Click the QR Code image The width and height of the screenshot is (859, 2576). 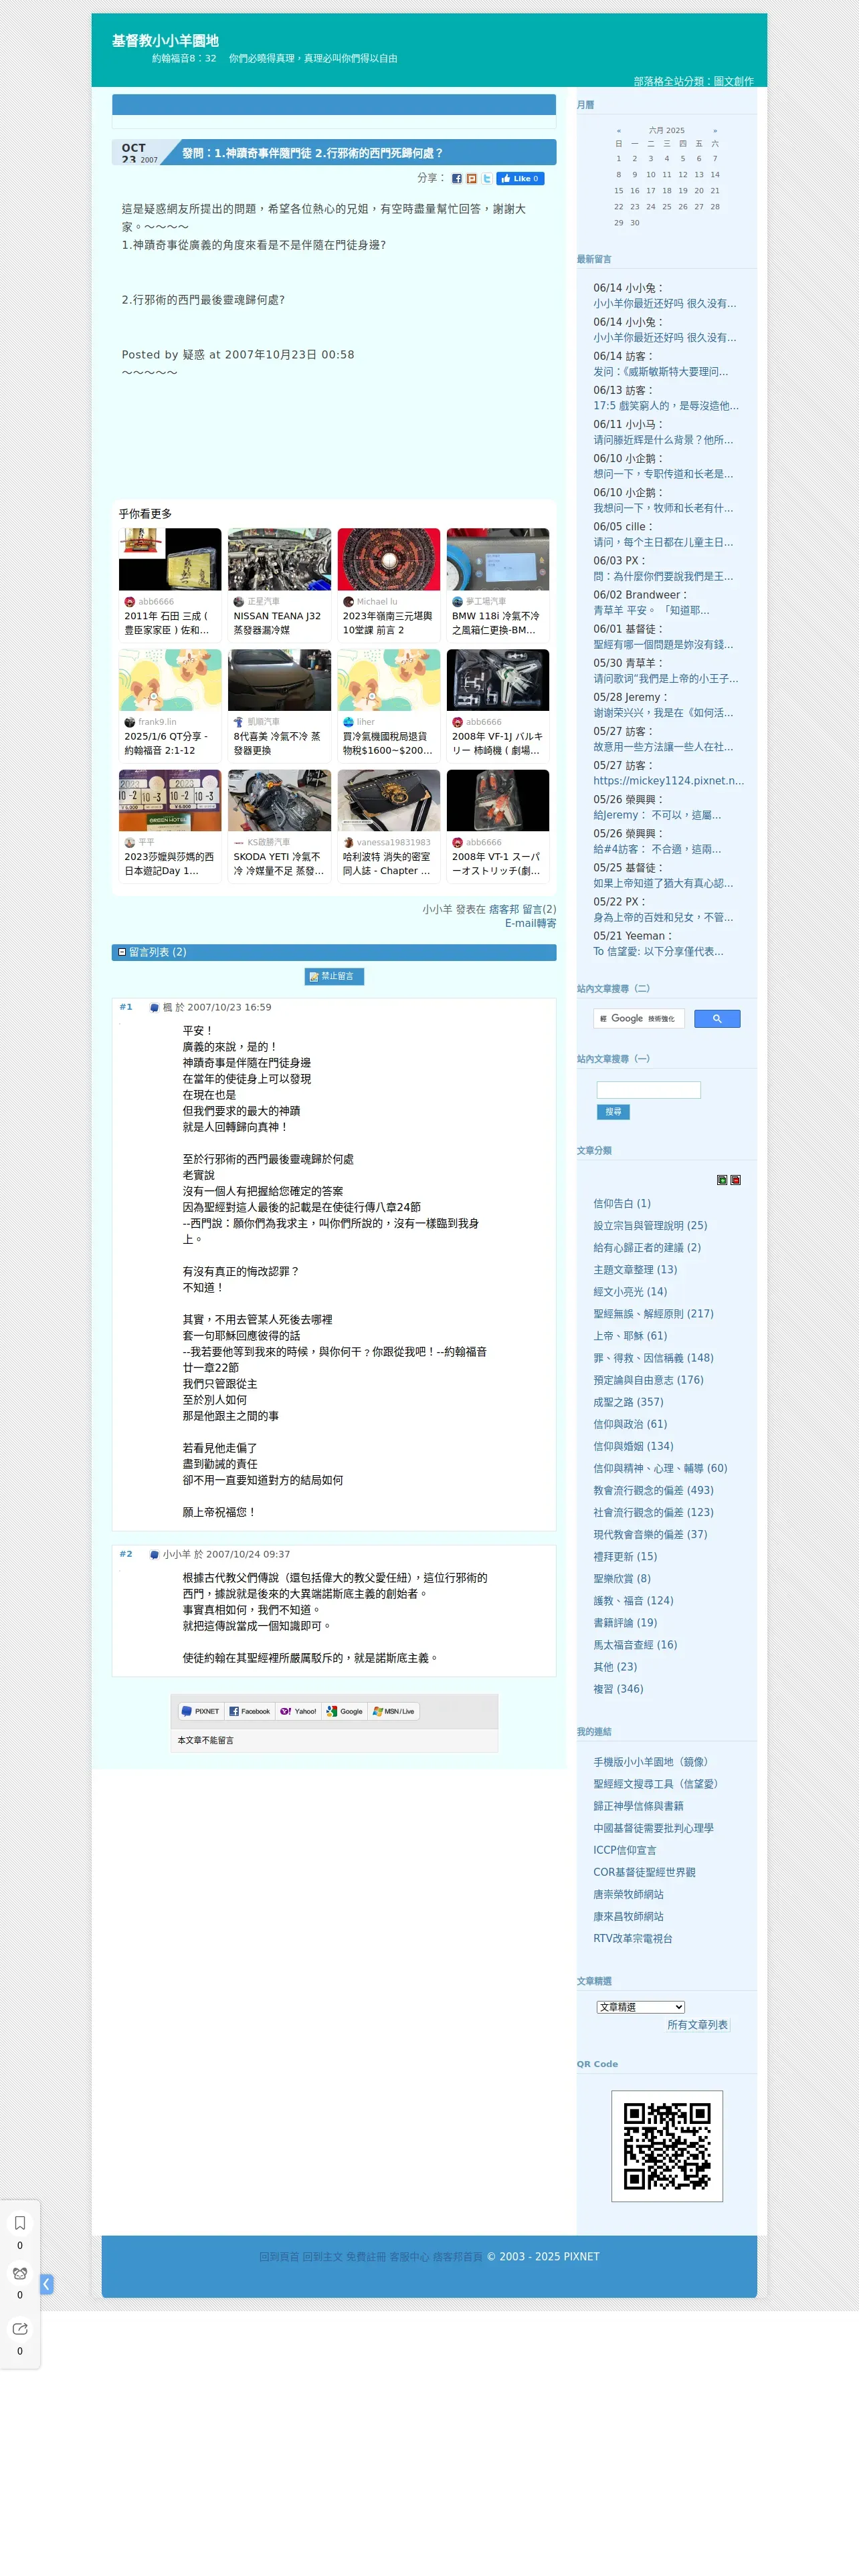667,2146
